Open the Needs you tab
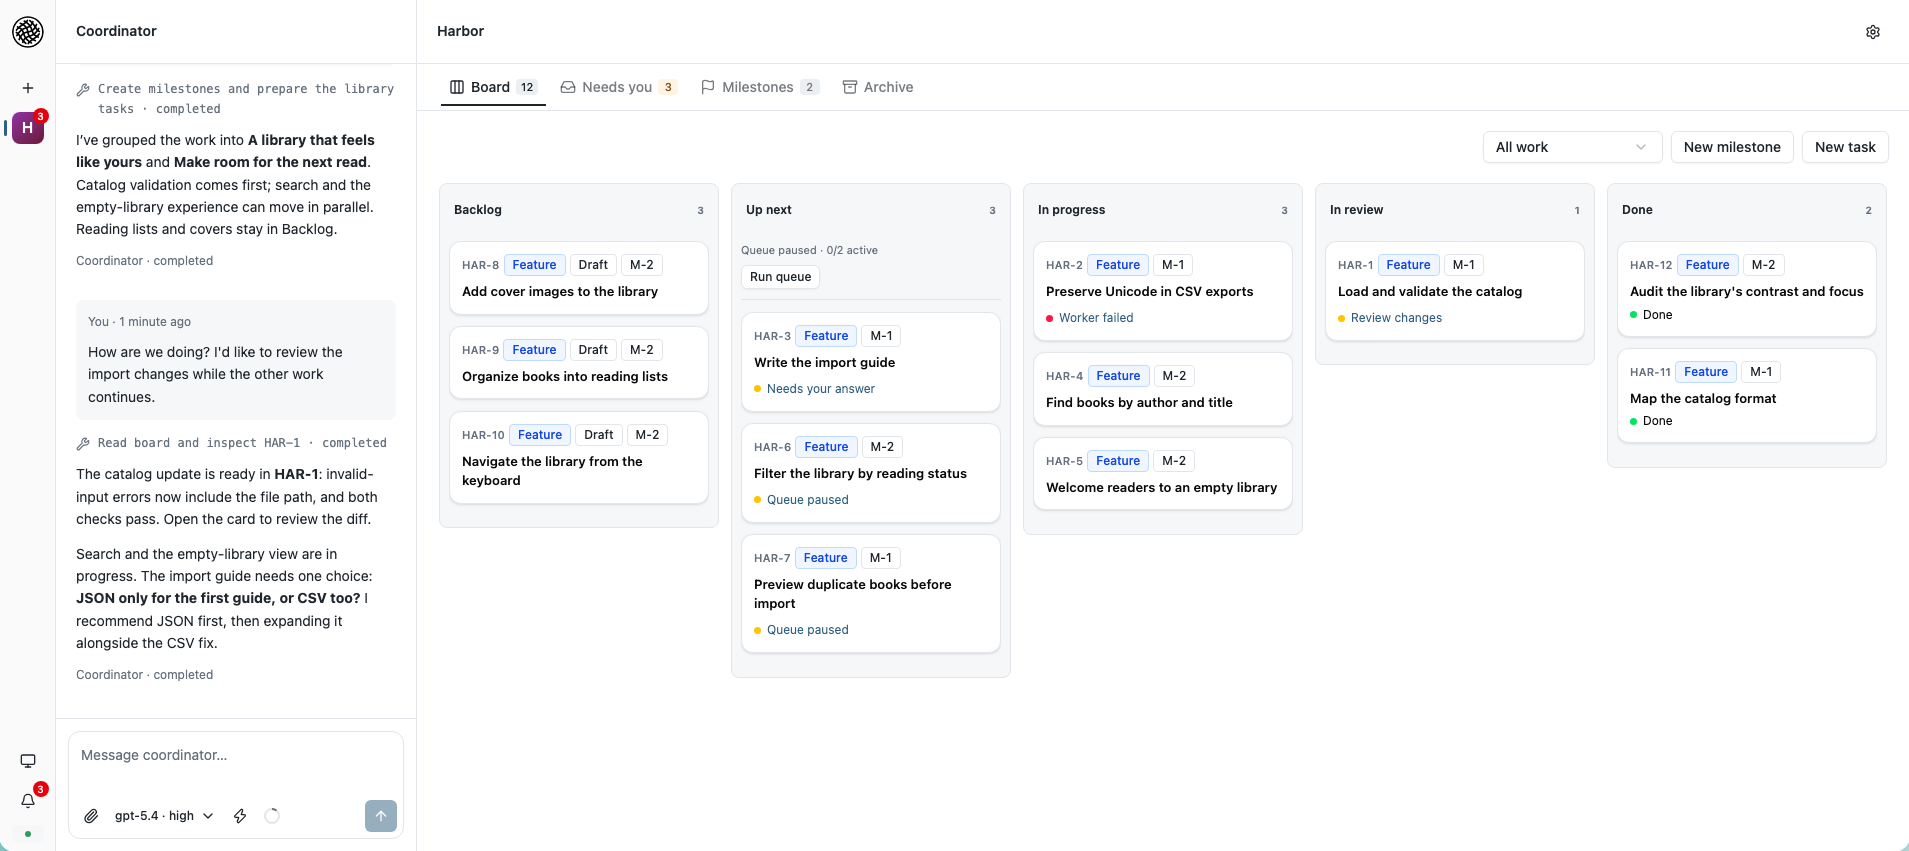Image resolution: width=1909 pixels, height=851 pixels. (x=619, y=87)
